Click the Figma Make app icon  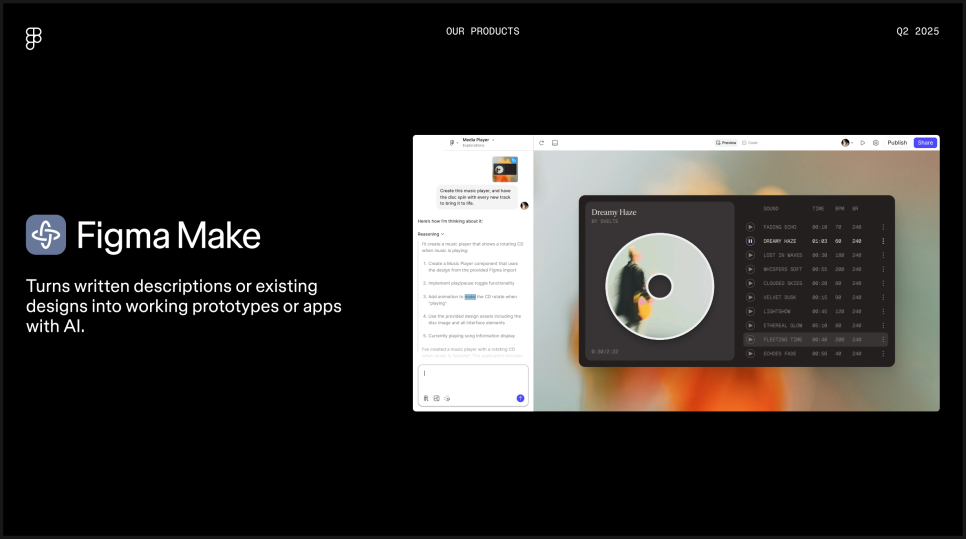46,235
